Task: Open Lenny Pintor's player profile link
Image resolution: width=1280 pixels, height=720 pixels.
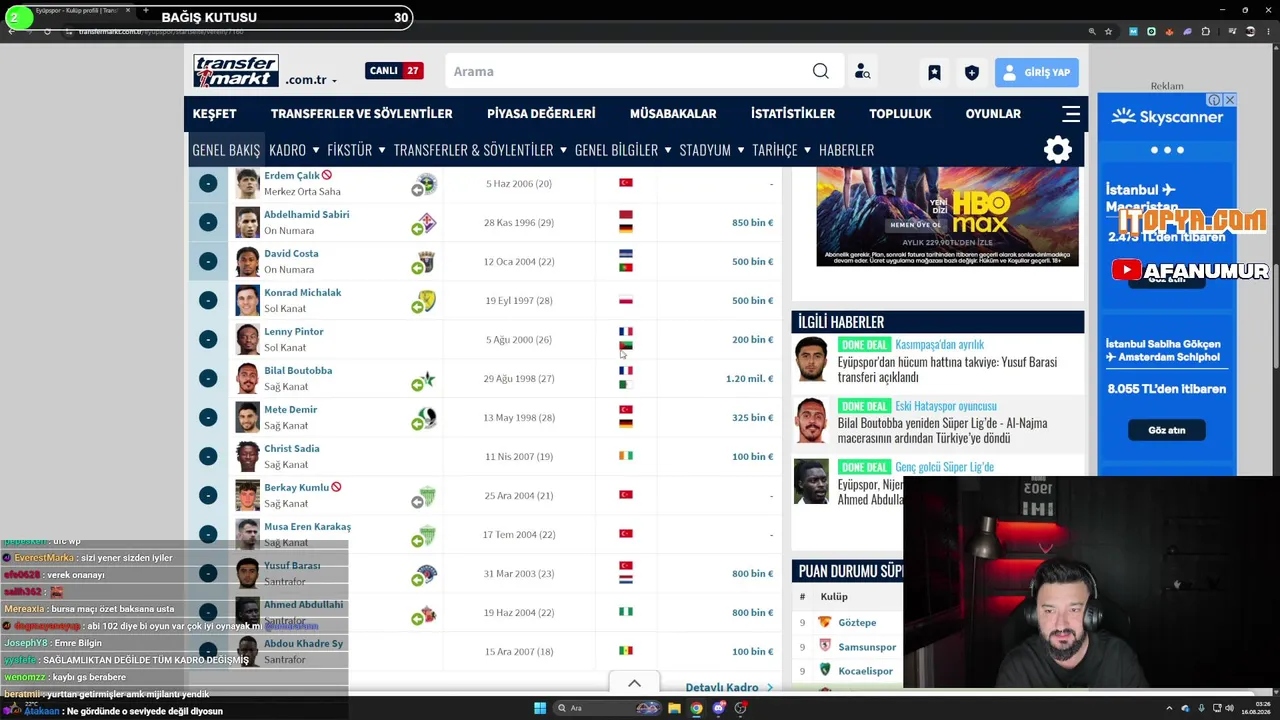Action: (x=294, y=331)
